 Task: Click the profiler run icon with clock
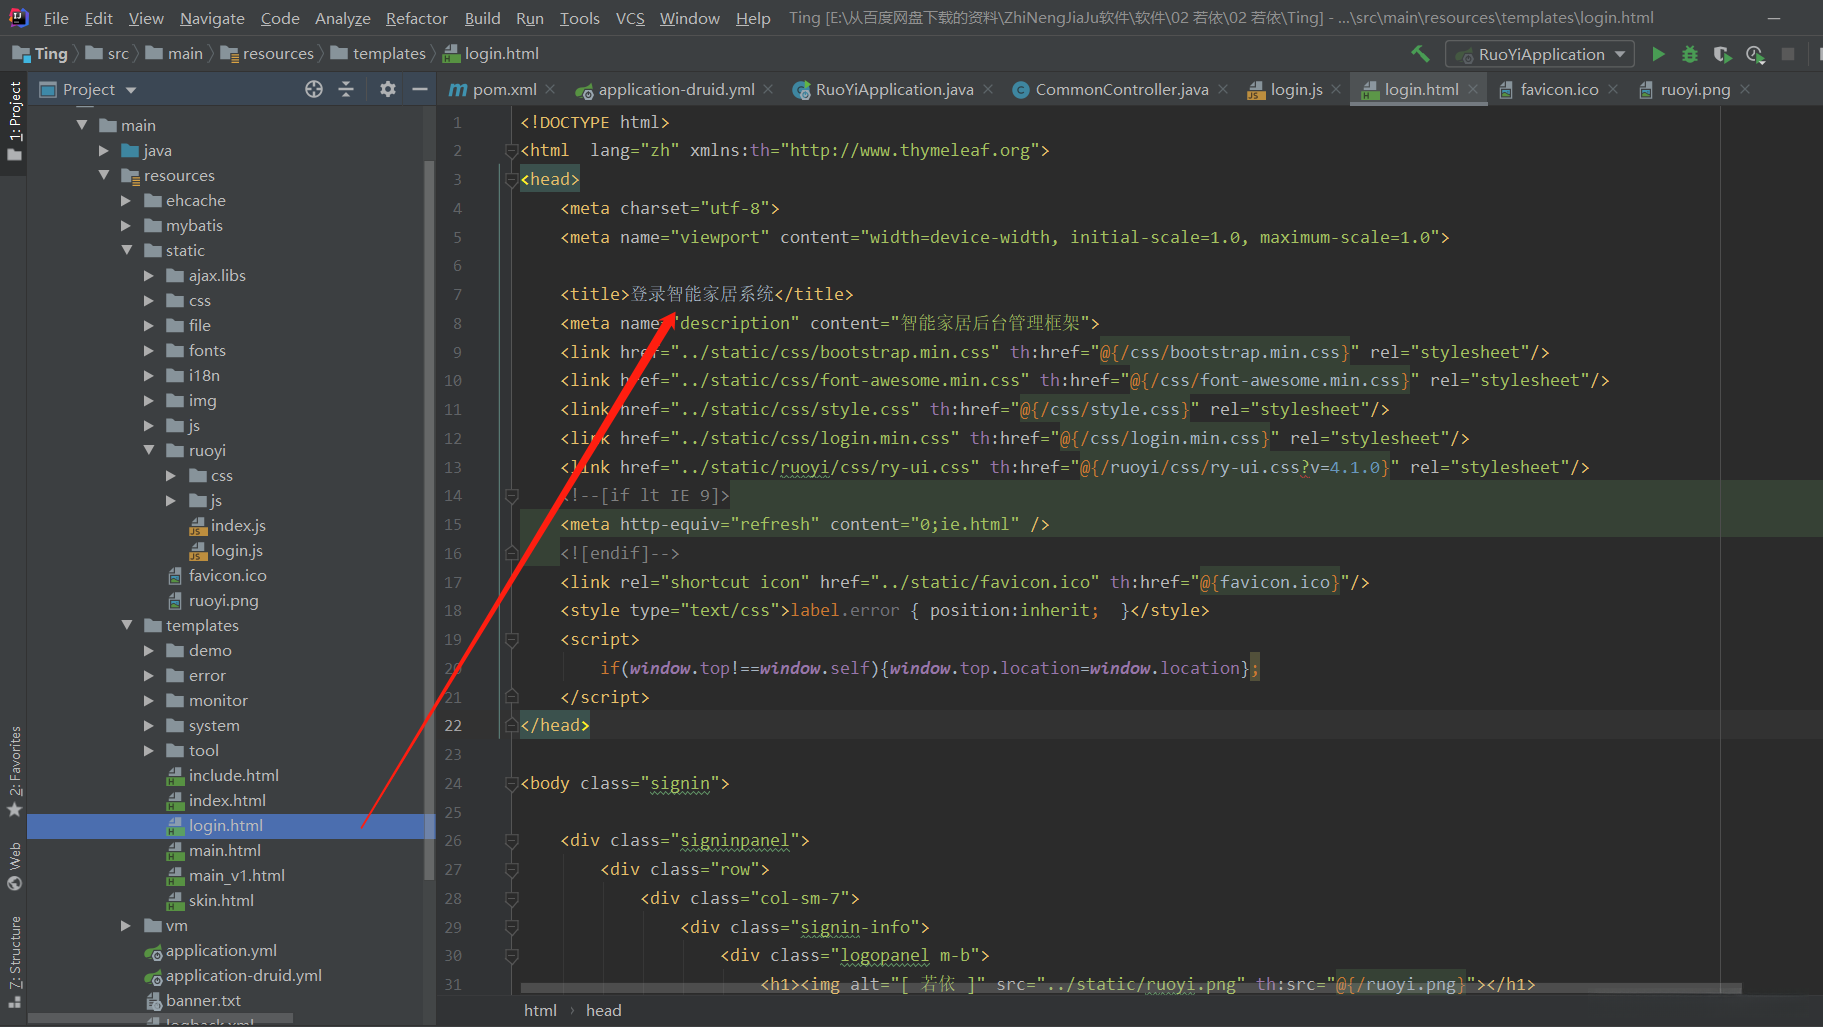pyautogui.click(x=1755, y=54)
